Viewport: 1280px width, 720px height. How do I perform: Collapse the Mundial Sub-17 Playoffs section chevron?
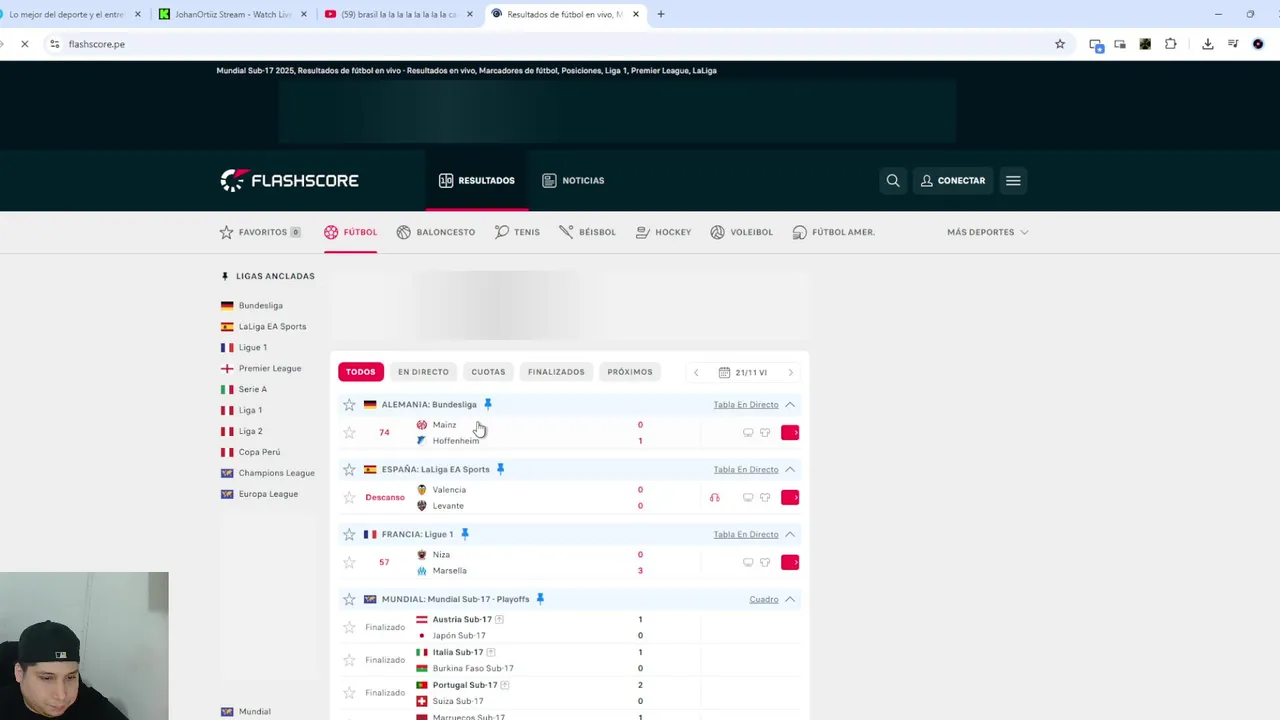(790, 599)
